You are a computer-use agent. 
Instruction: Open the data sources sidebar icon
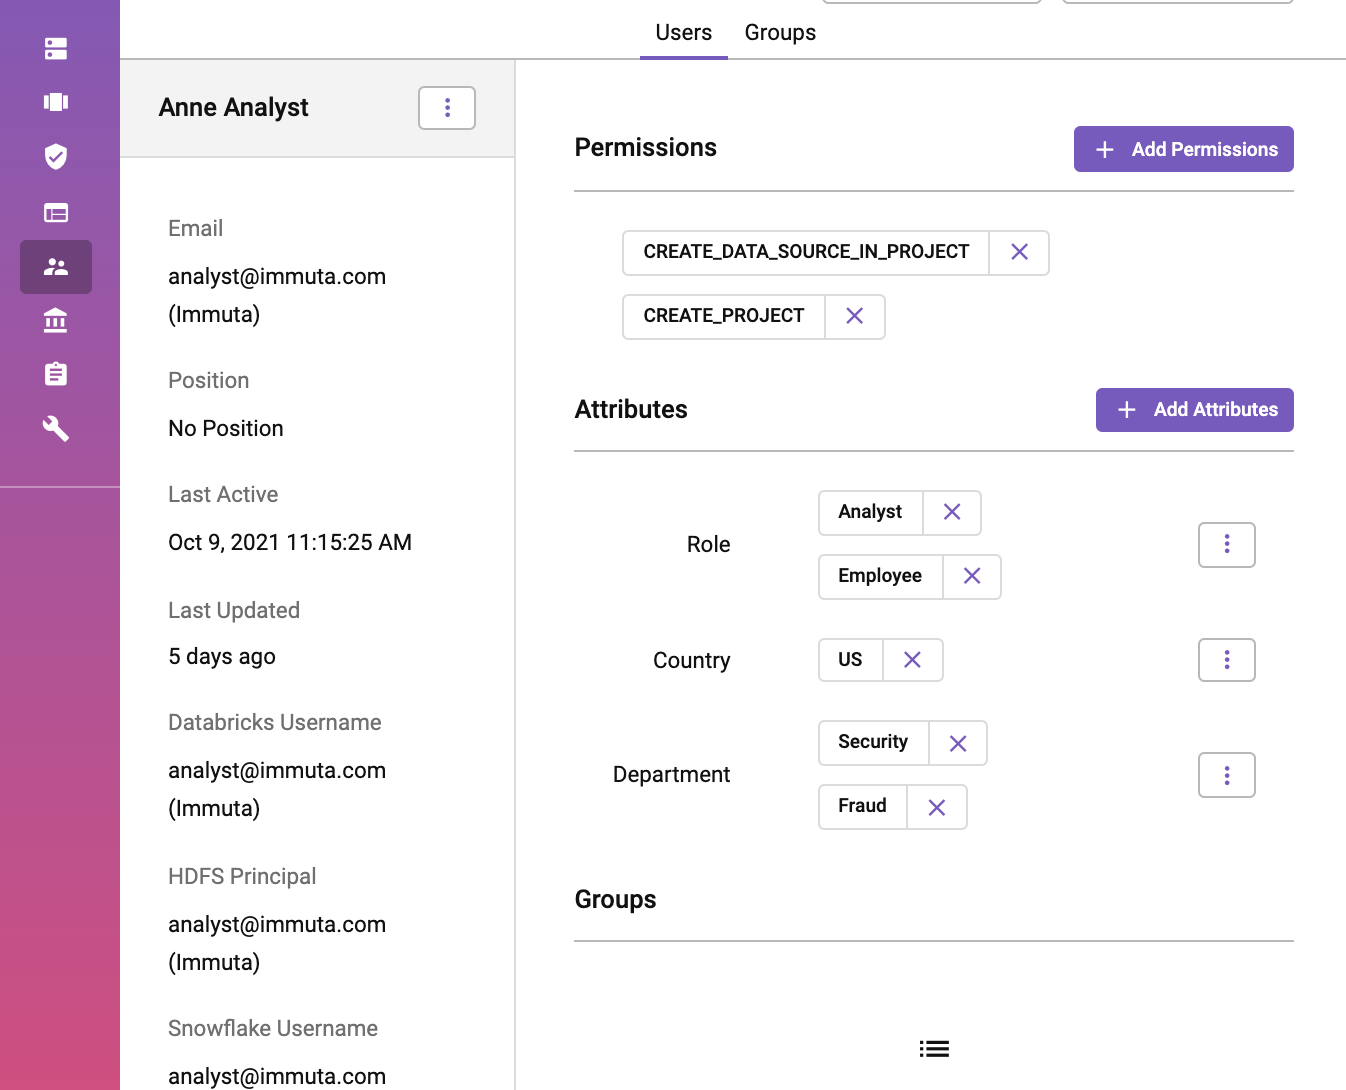pos(56,48)
